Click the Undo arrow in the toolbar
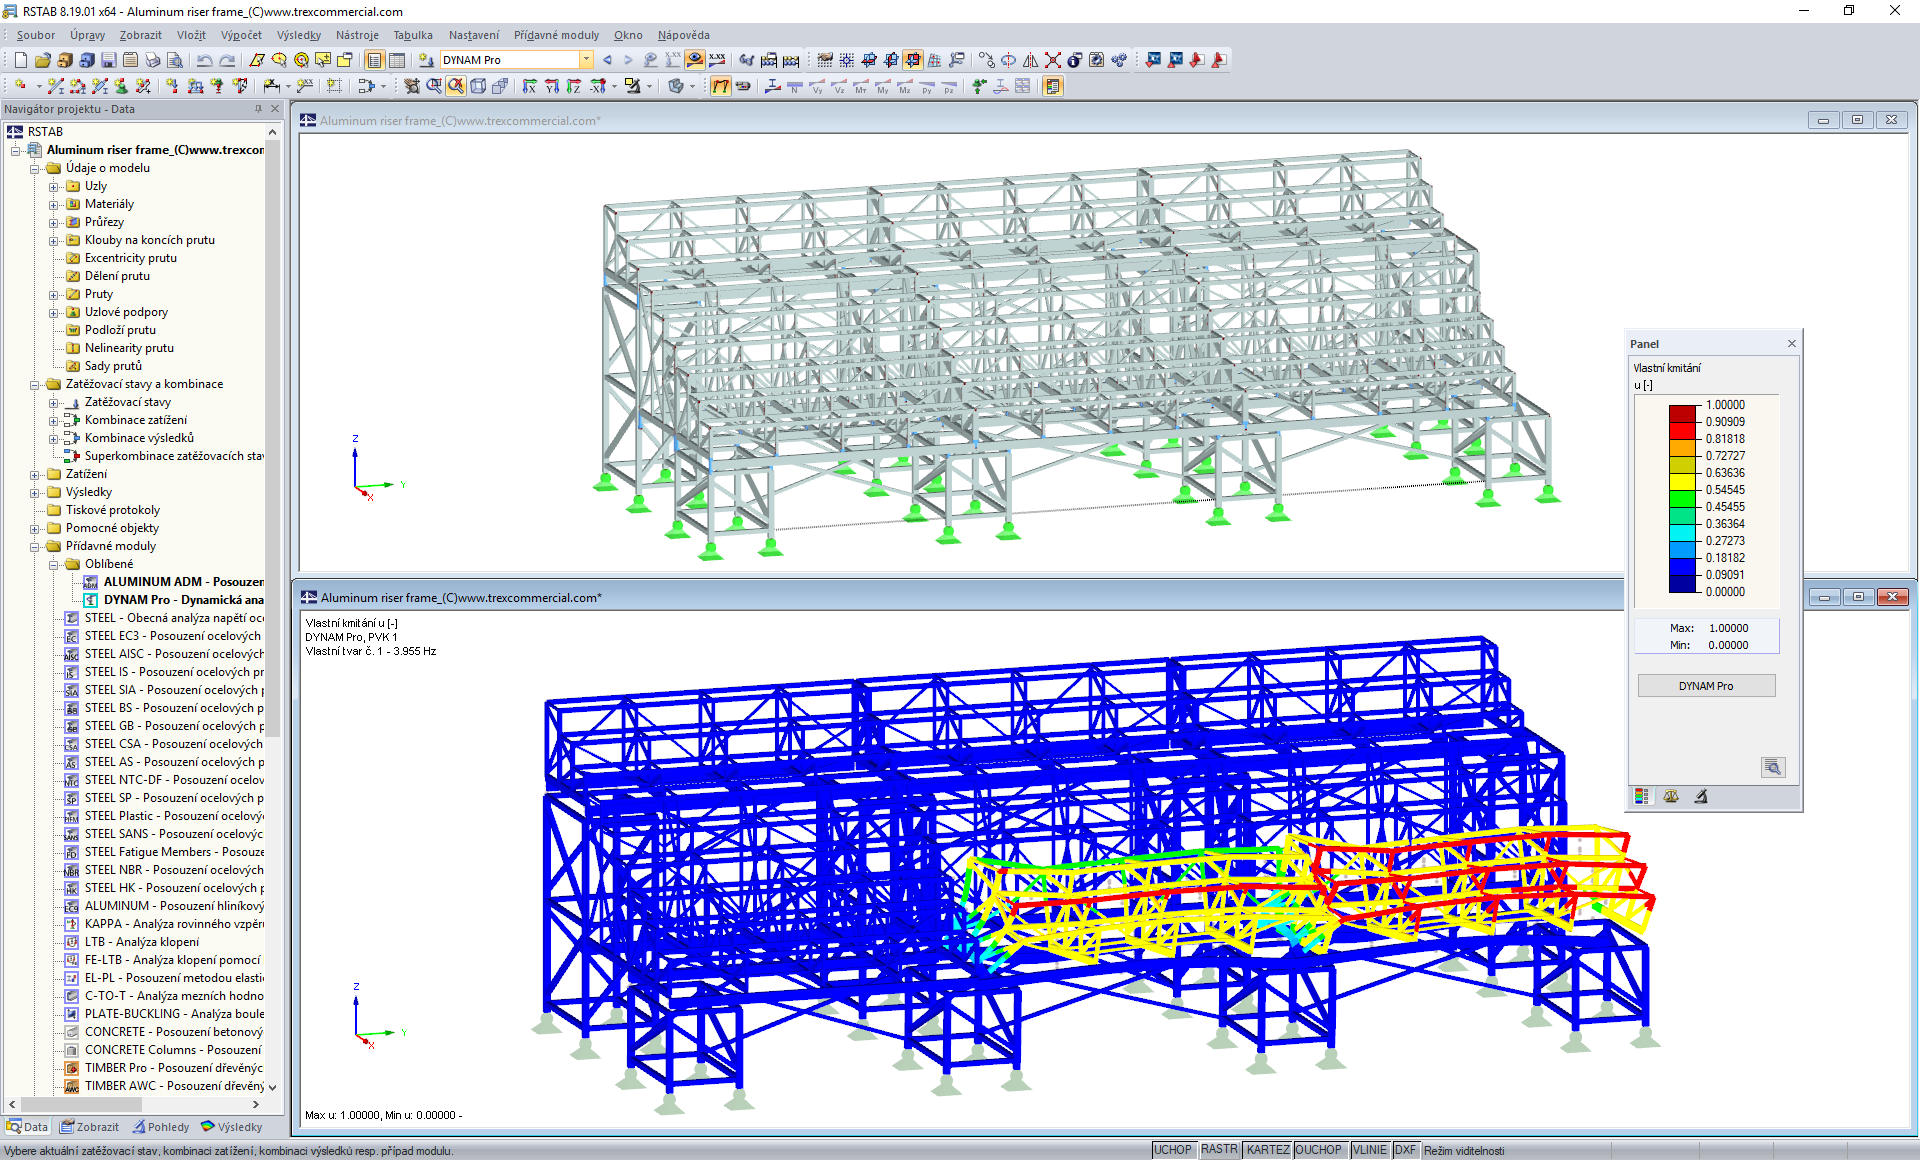The width and height of the screenshot is (1920, 1160). pos(204,60)
